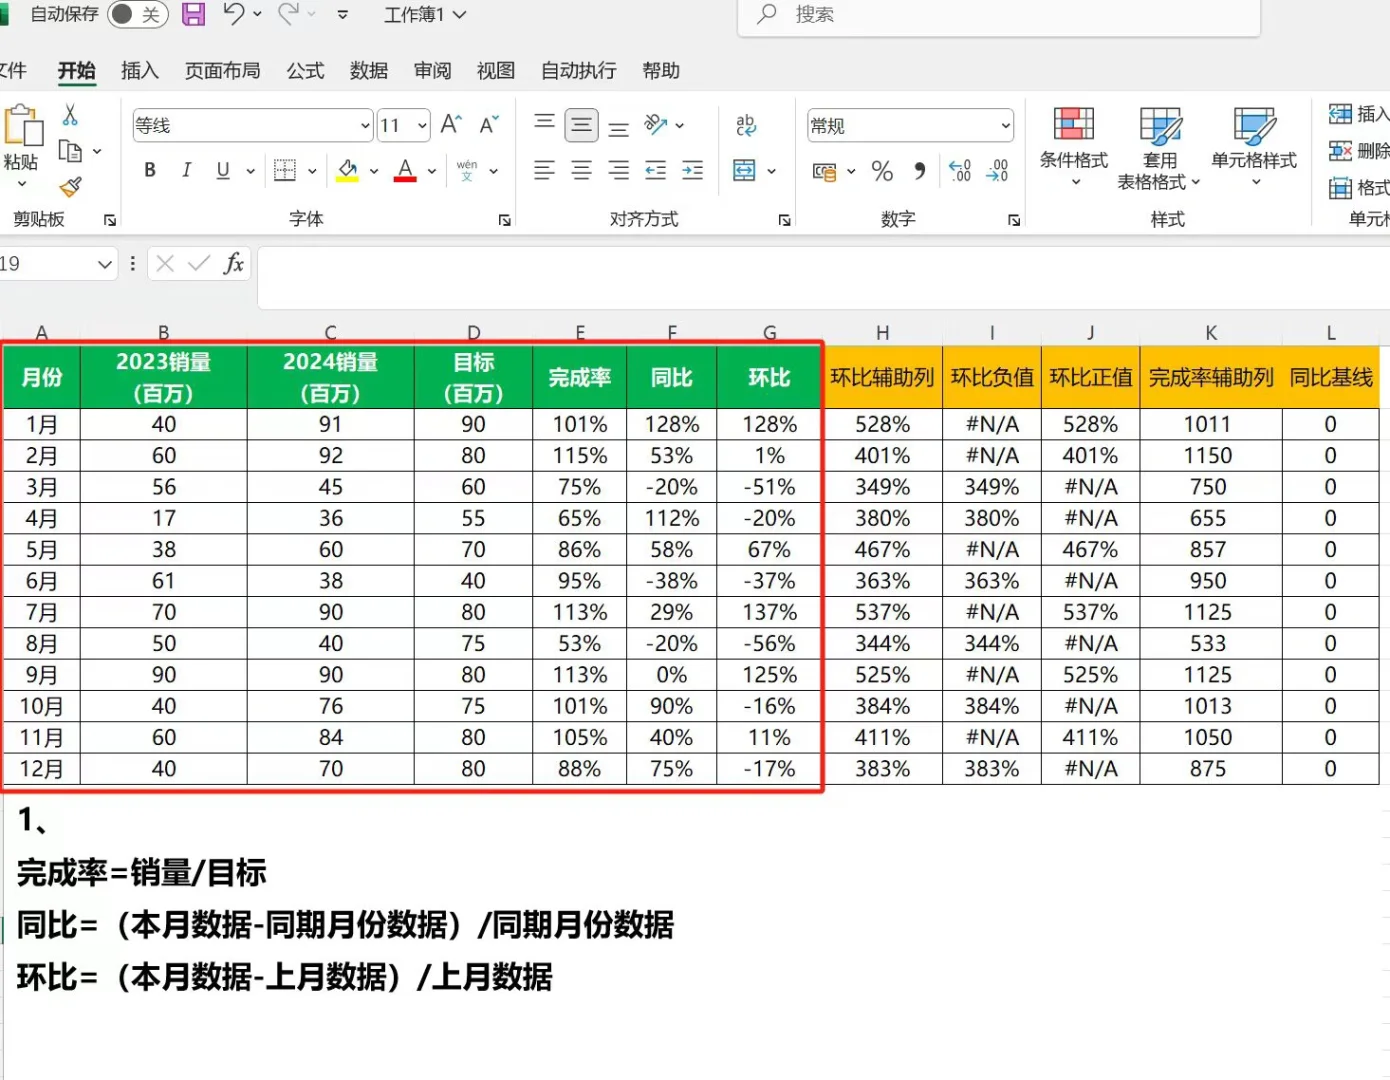
Task: Apply the yellow fill color bucket
Action: pyautogui.click(x=348, y=170)
